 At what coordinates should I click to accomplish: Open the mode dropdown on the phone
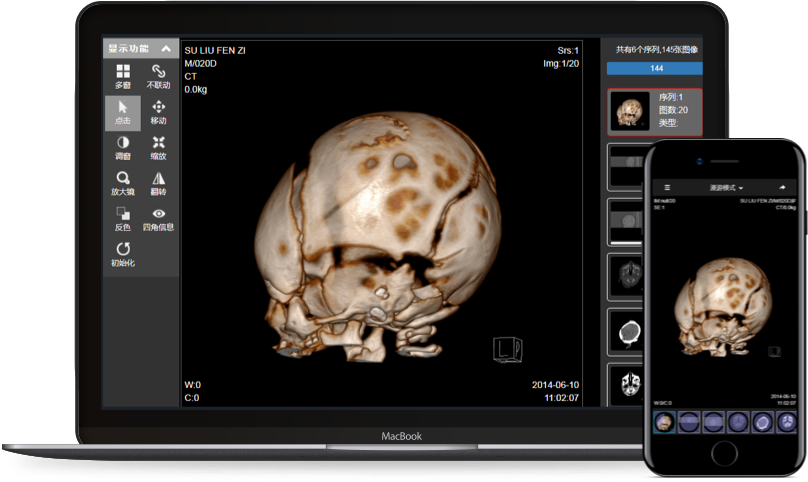[726, 187]
